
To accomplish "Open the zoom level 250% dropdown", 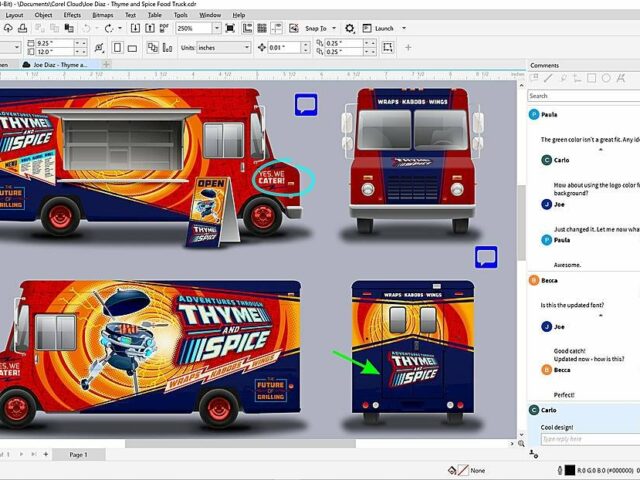I will pos(222,28).
